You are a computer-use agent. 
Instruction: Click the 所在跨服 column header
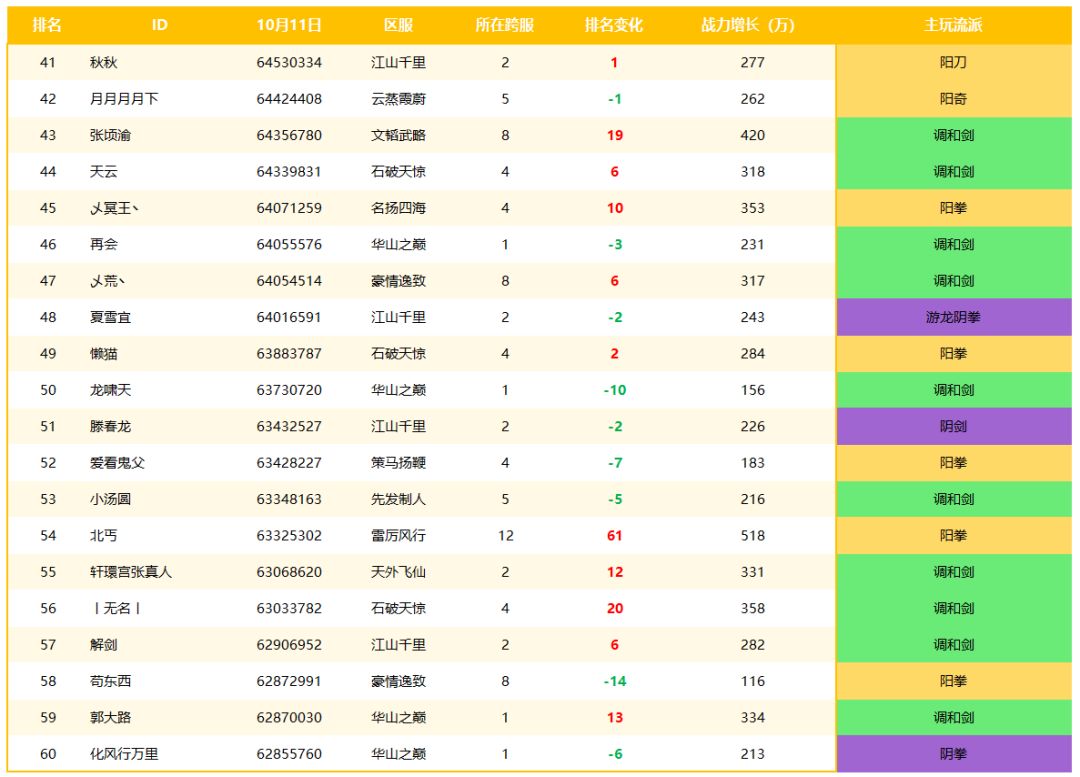coord(505,25)
